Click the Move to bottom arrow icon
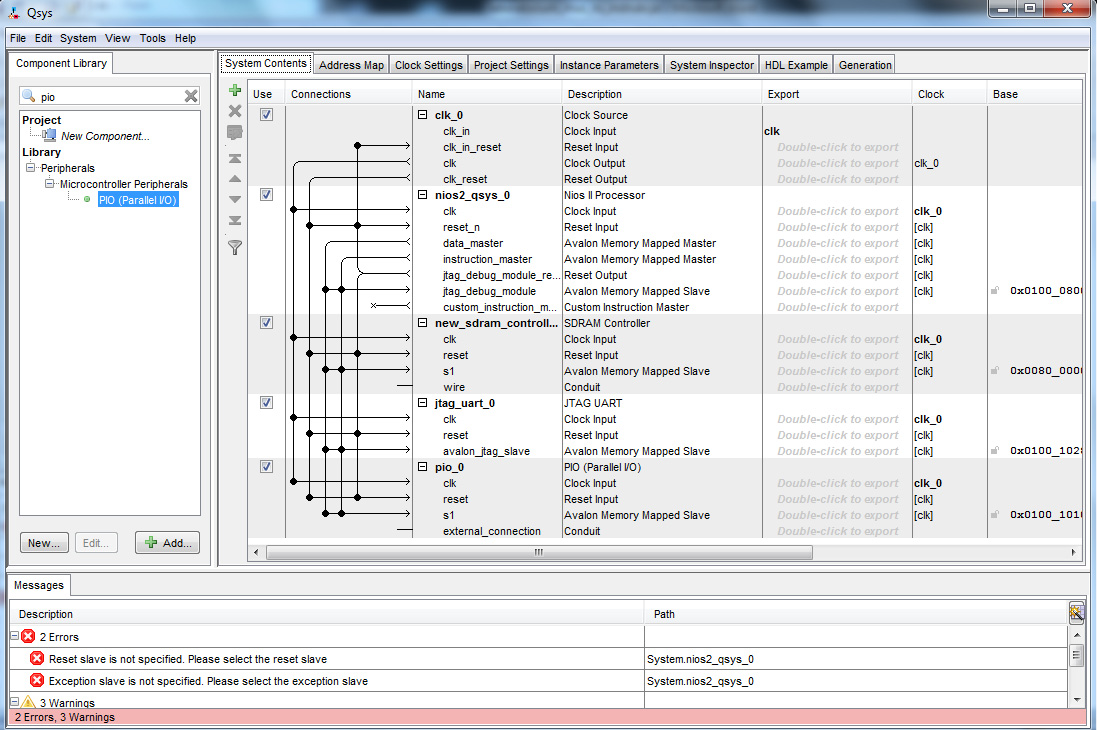The height and width of the screenshot is (730, 1097). point(235,220)
